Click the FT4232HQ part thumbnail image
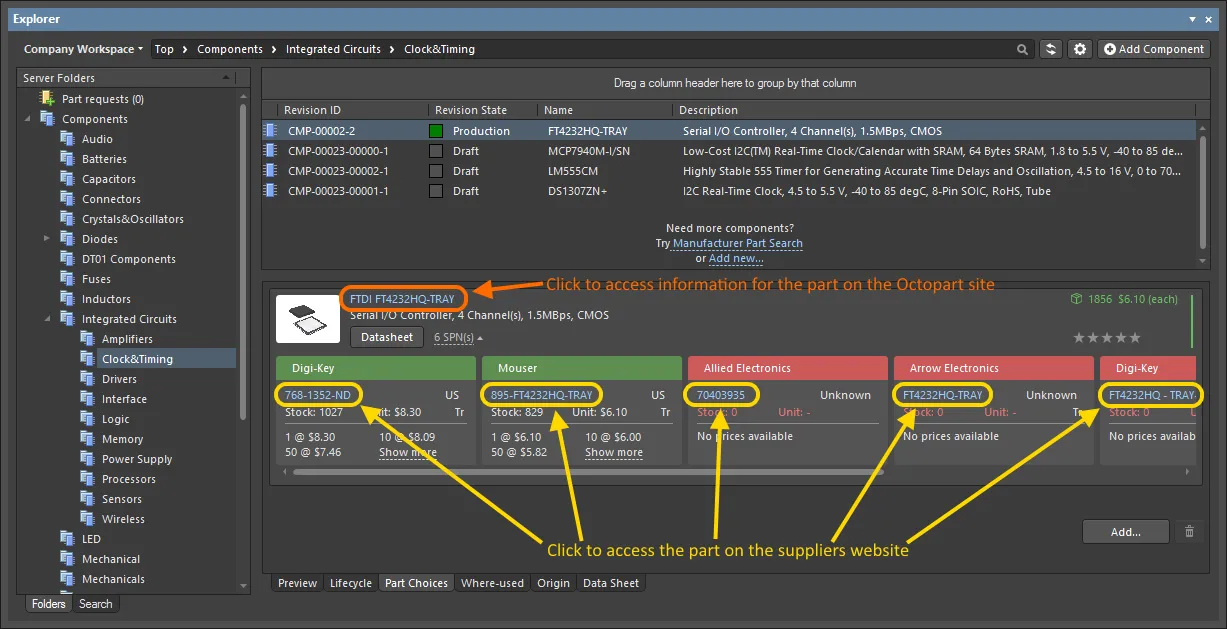 tap(306, 318)
